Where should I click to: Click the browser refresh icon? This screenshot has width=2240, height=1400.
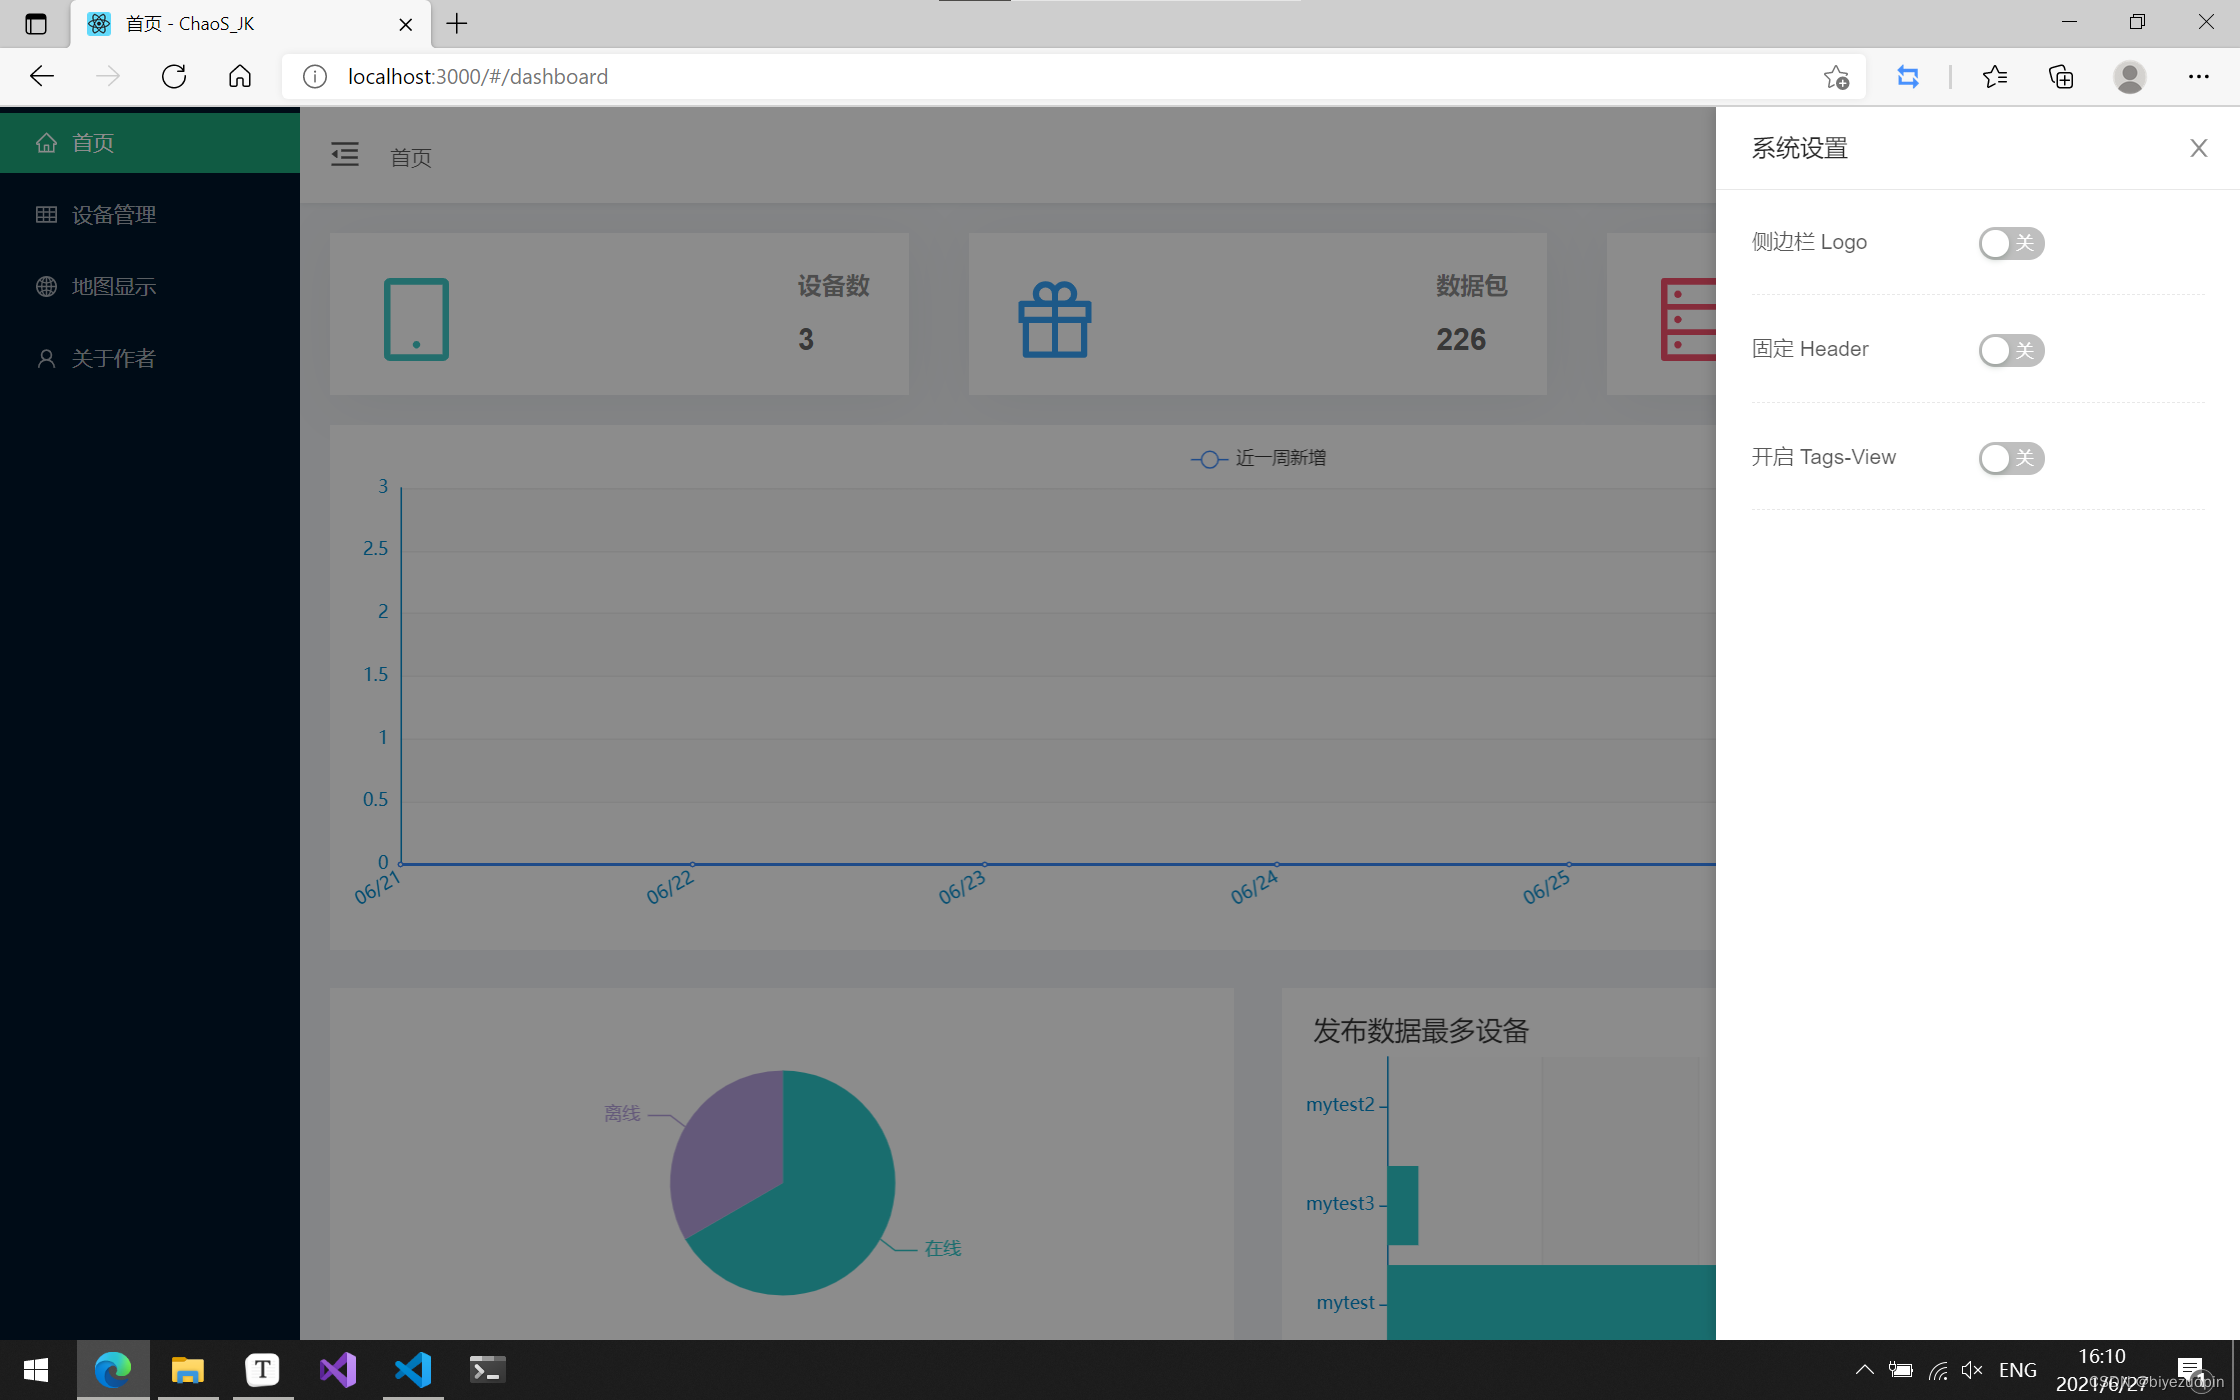click(x=174, y=77)
